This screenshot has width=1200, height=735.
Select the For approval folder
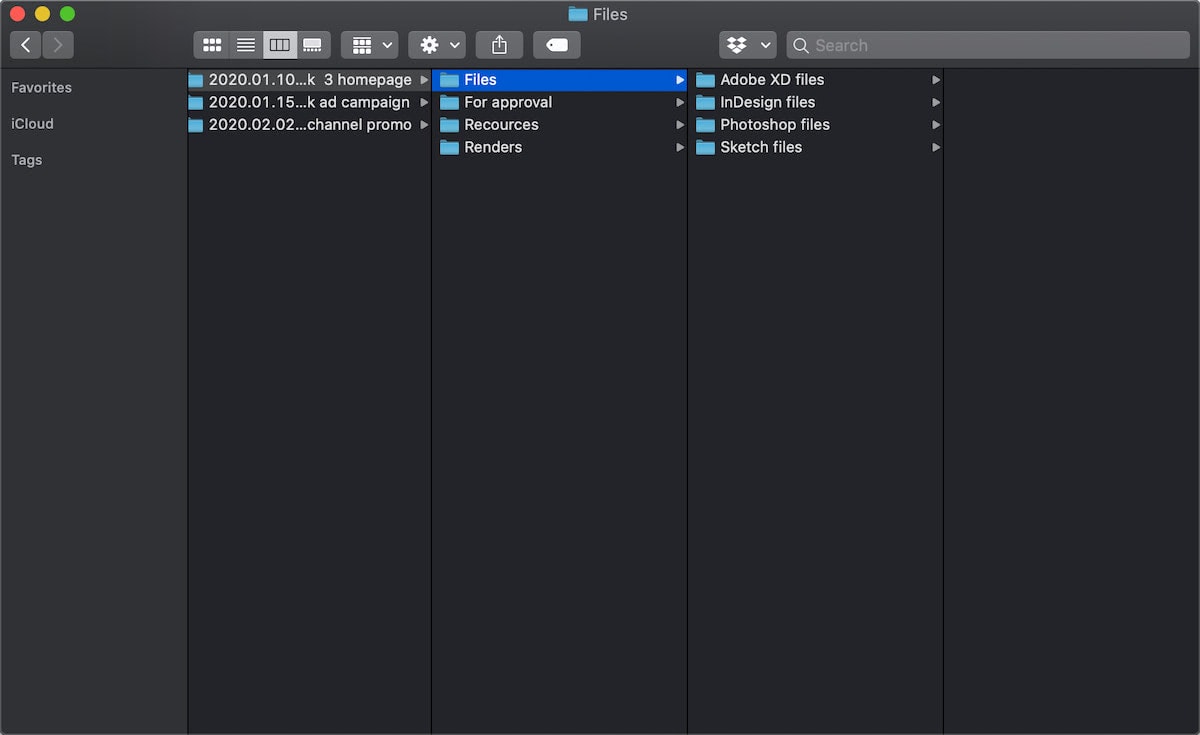tap(560, 102)
